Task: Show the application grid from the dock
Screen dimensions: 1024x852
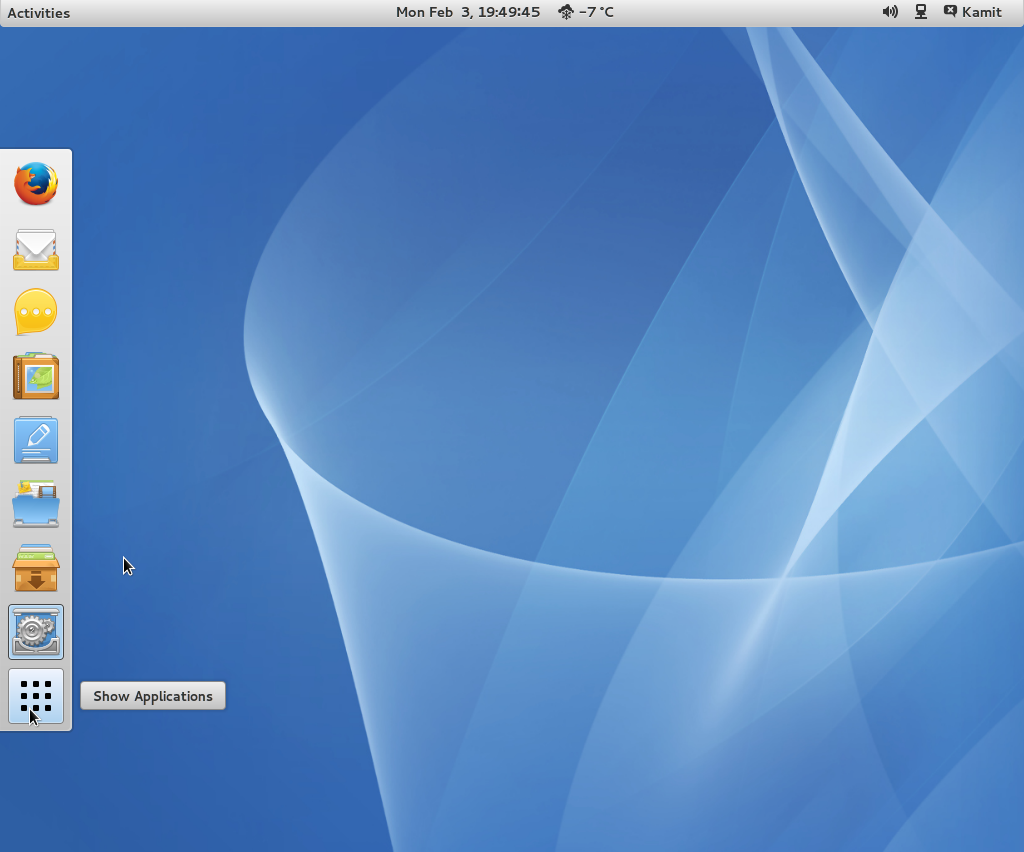Action: click(36, 696)
